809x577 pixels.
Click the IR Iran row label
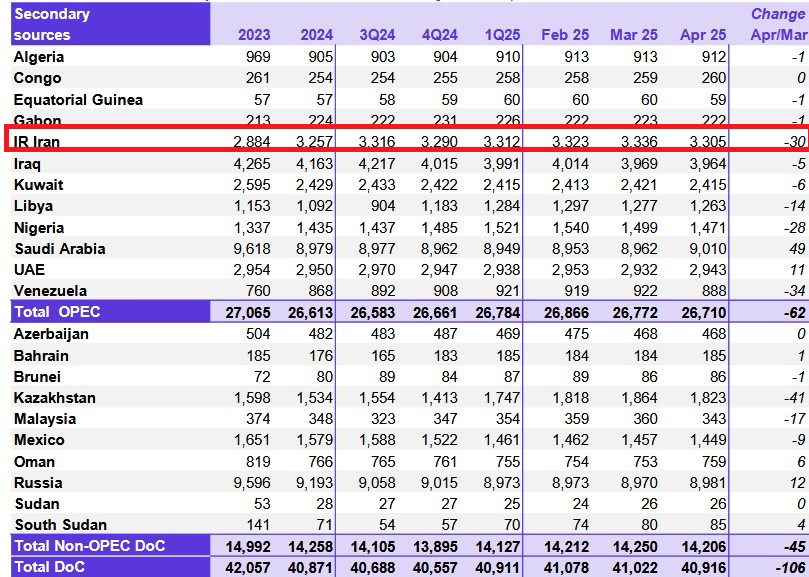tap(37, 142)
